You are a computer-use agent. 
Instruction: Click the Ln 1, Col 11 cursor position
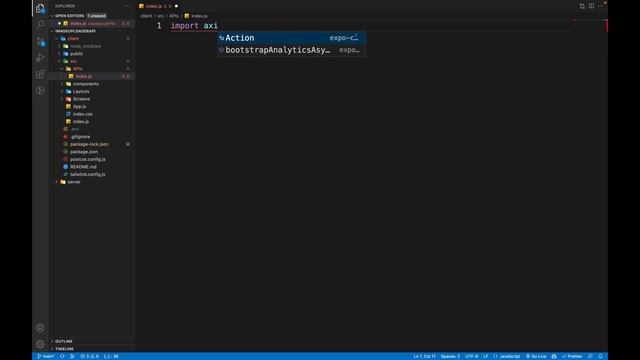(424, 356)
